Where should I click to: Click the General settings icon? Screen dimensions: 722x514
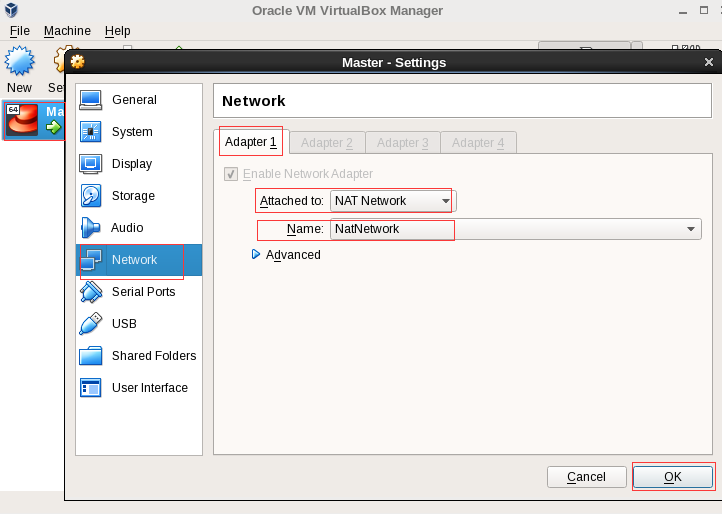click(91, 100)
